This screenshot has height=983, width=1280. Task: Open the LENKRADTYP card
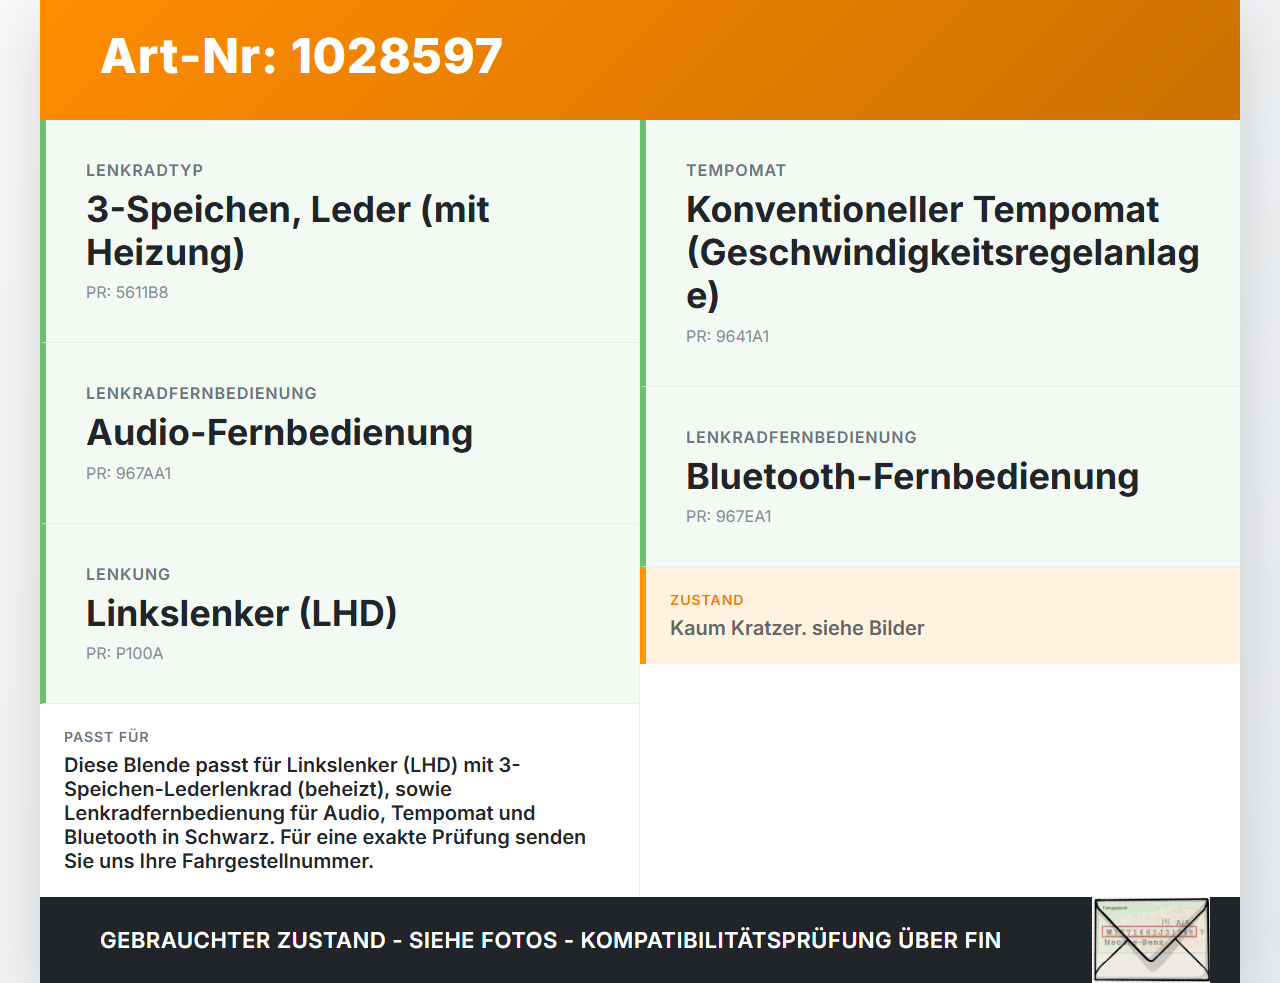tap(340, 230)
